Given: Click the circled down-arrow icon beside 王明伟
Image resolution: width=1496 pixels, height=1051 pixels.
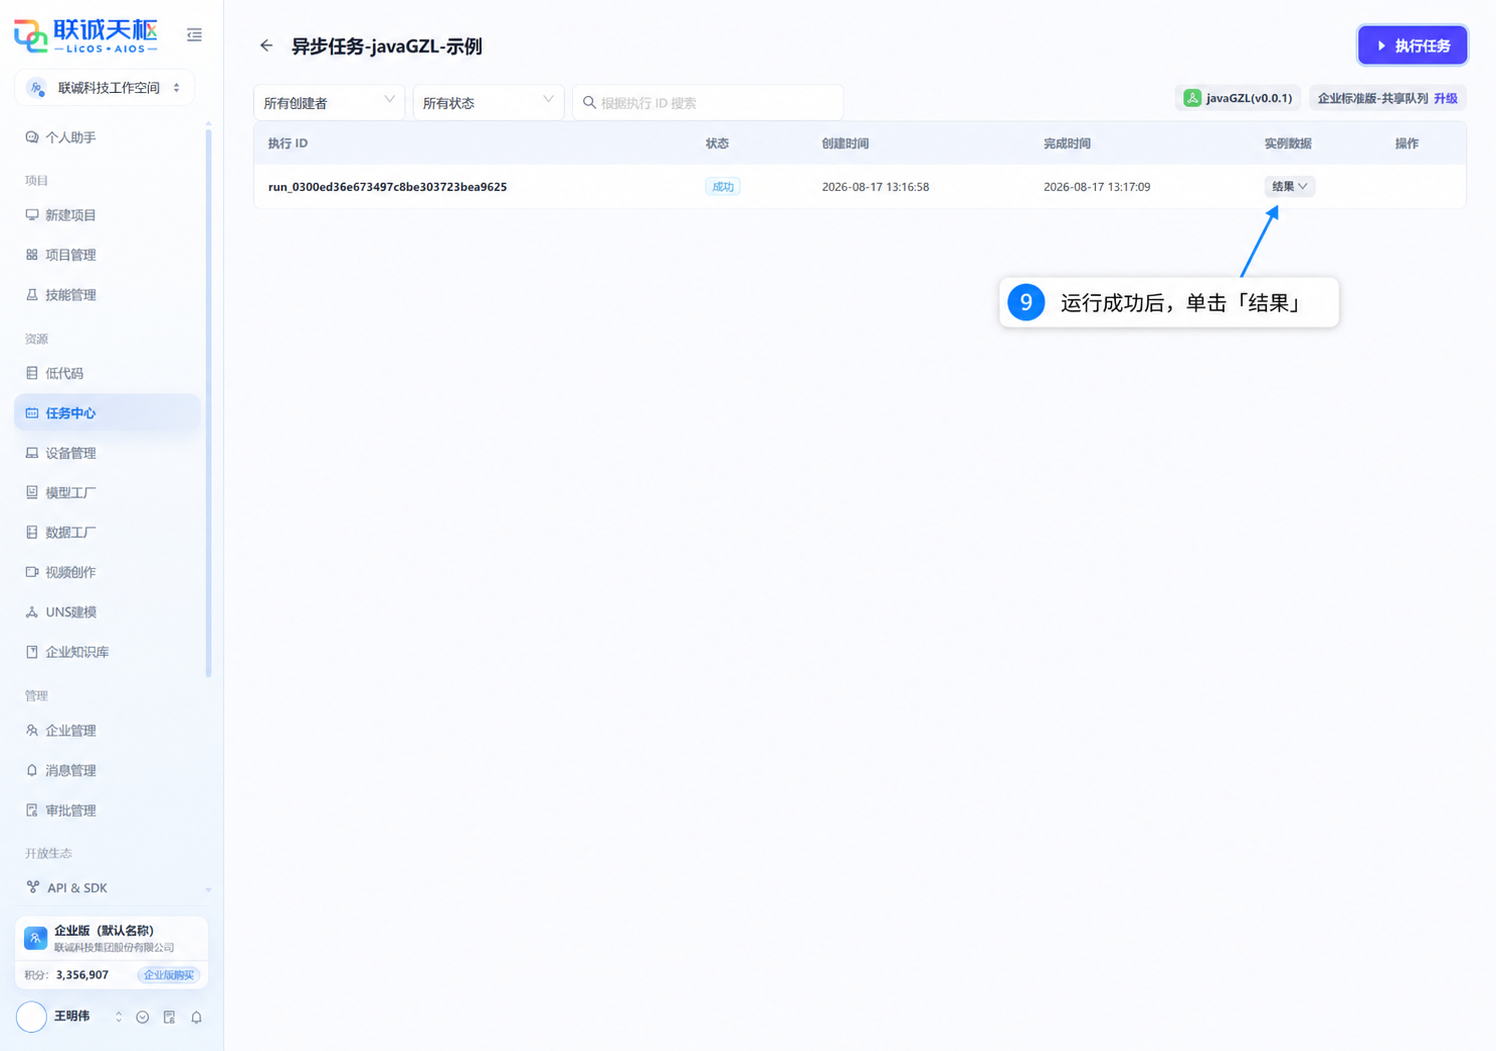Looking at the screenshot, I should 143,1017.
